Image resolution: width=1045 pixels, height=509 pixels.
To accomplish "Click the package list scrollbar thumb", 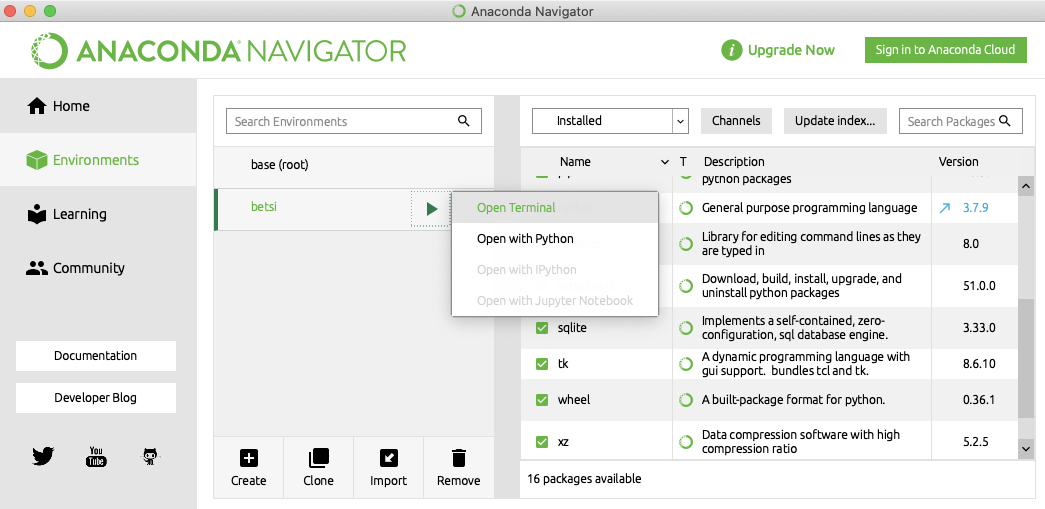I will coord(1026,360).
